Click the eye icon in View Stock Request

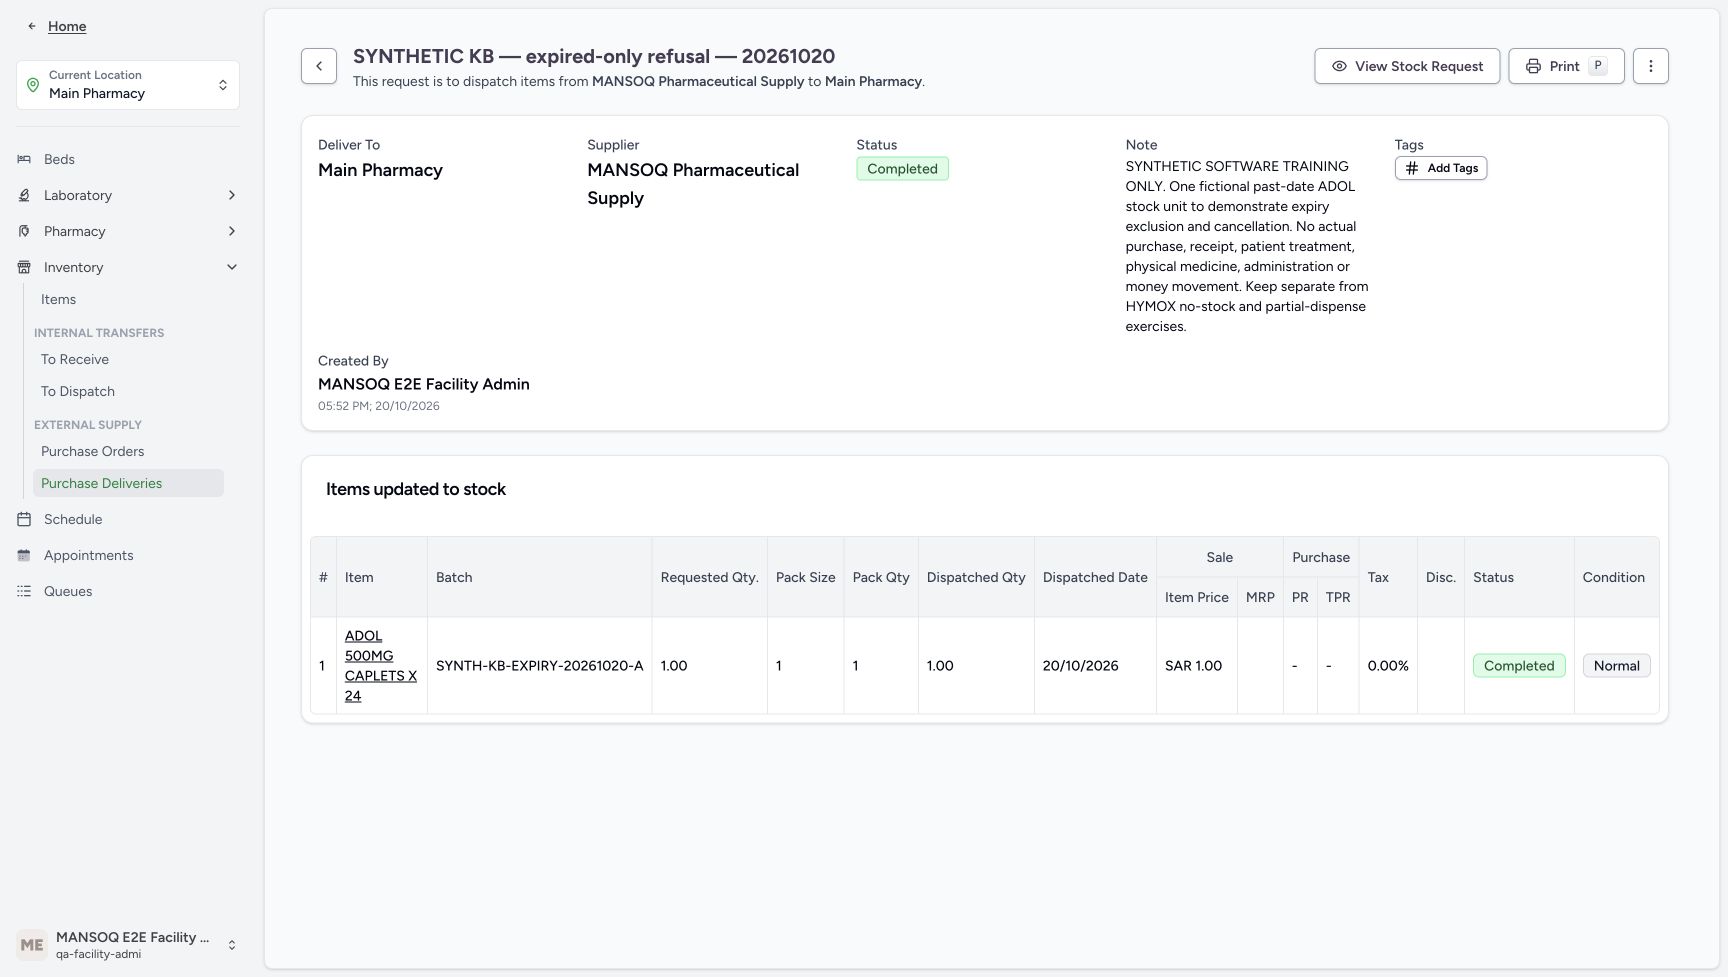click(x=1339, y=66)
